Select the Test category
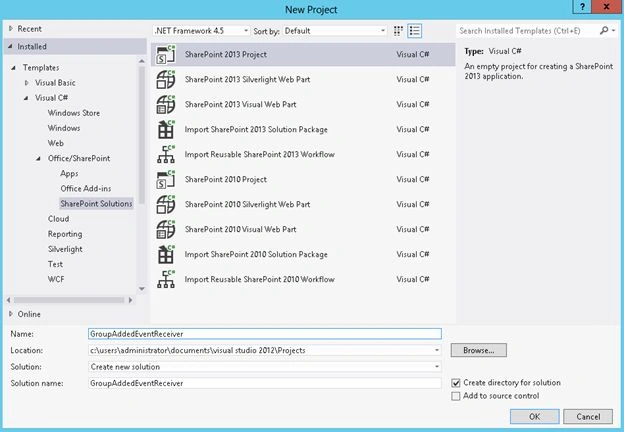This screenshot has height=432, width=624. (55, 264)
